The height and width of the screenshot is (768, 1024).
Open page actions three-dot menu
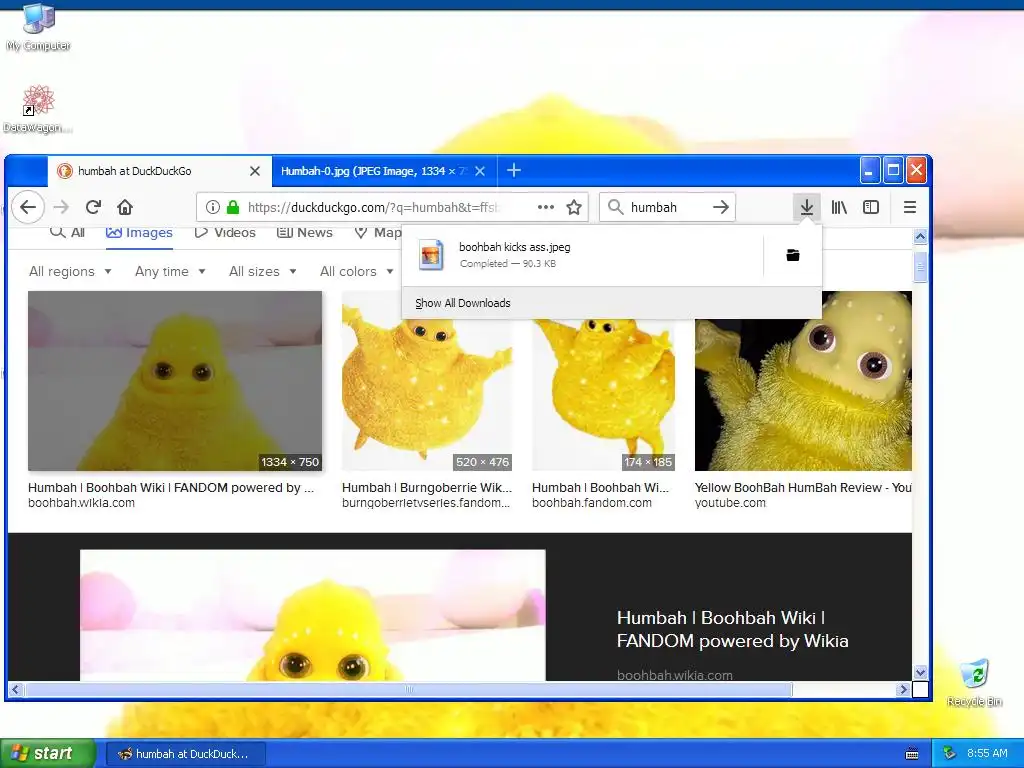coord(545,207)
